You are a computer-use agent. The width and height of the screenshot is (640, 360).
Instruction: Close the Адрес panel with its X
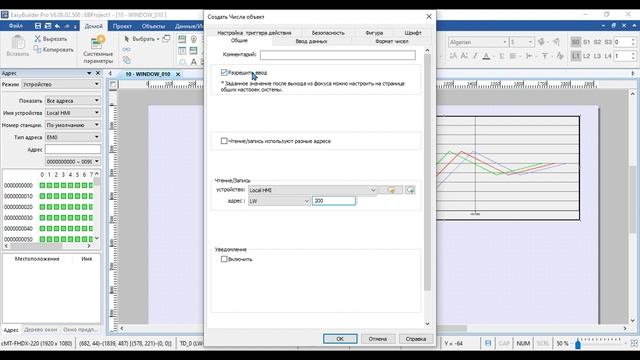(x=98, y=73)
